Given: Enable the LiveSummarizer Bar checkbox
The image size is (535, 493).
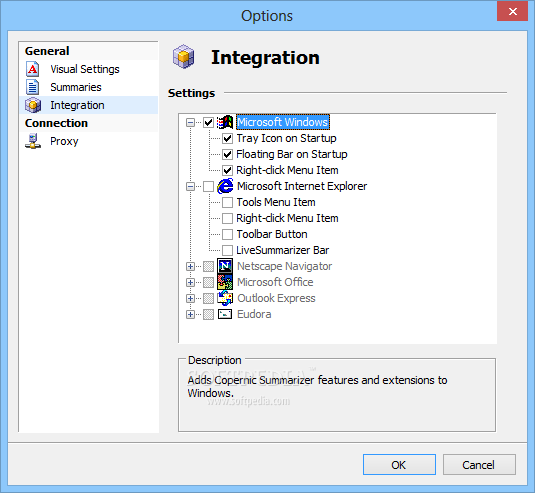Looking at the screenshot, I should pyautogui.click(x=228, y=250).
